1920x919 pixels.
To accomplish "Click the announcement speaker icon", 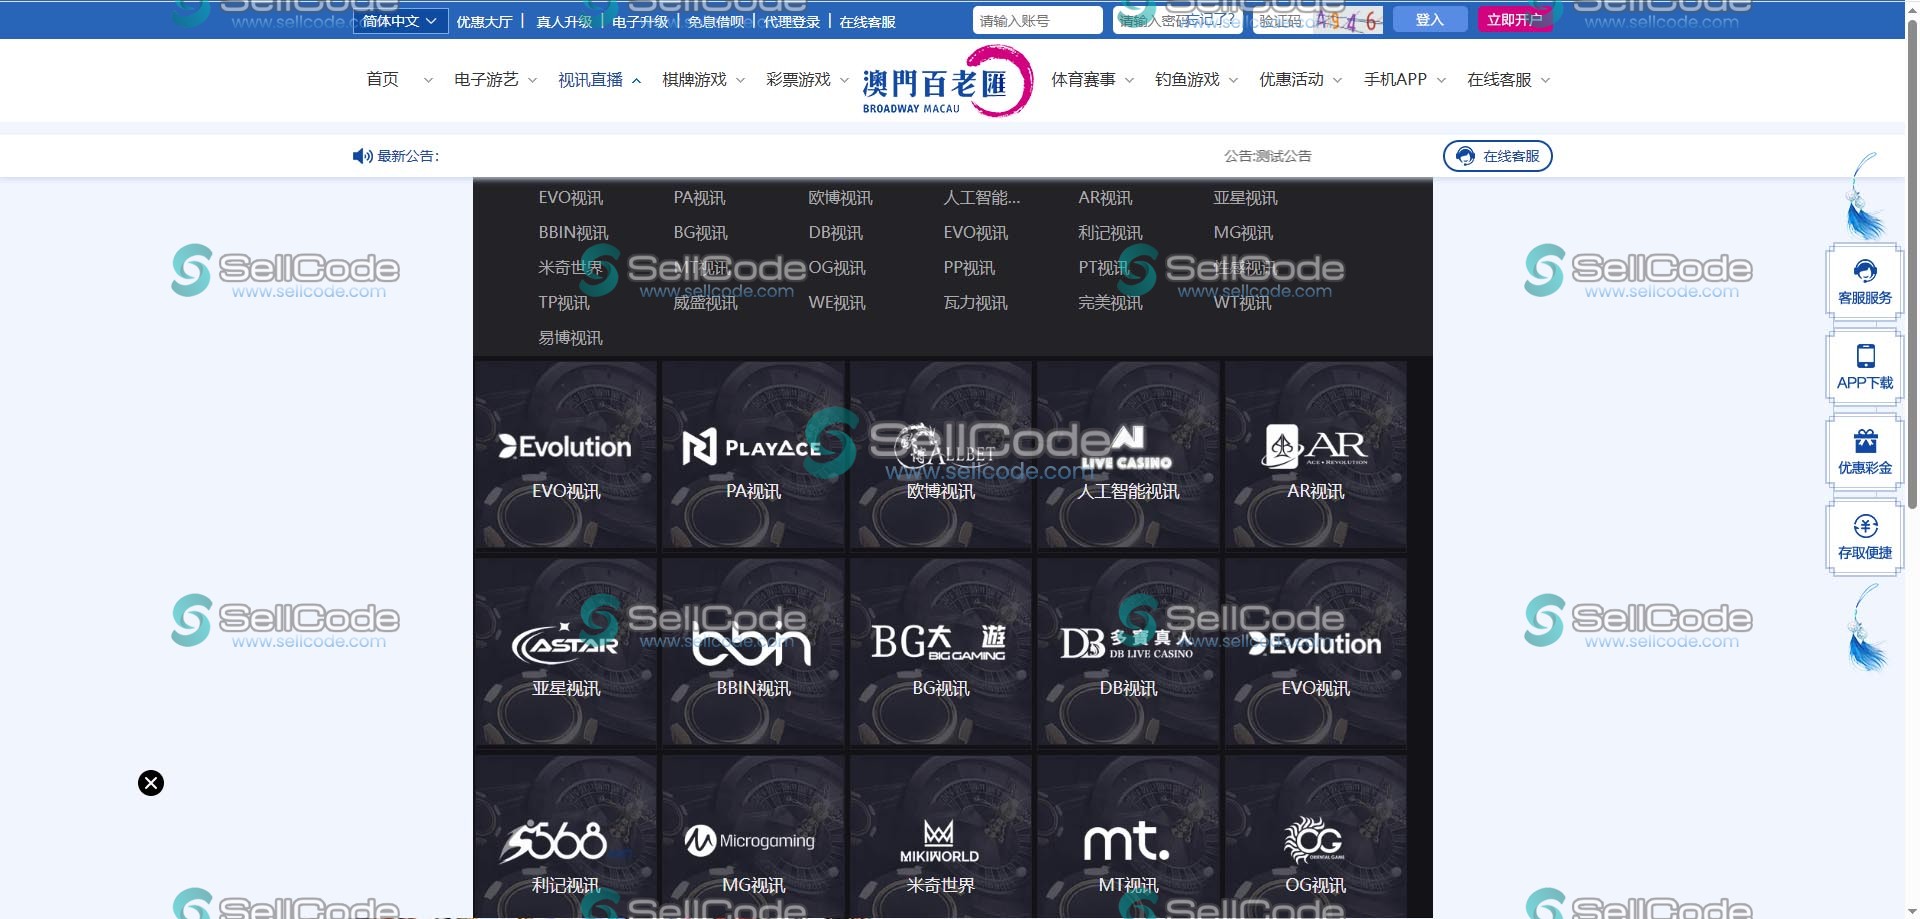I will pos(361,156).
